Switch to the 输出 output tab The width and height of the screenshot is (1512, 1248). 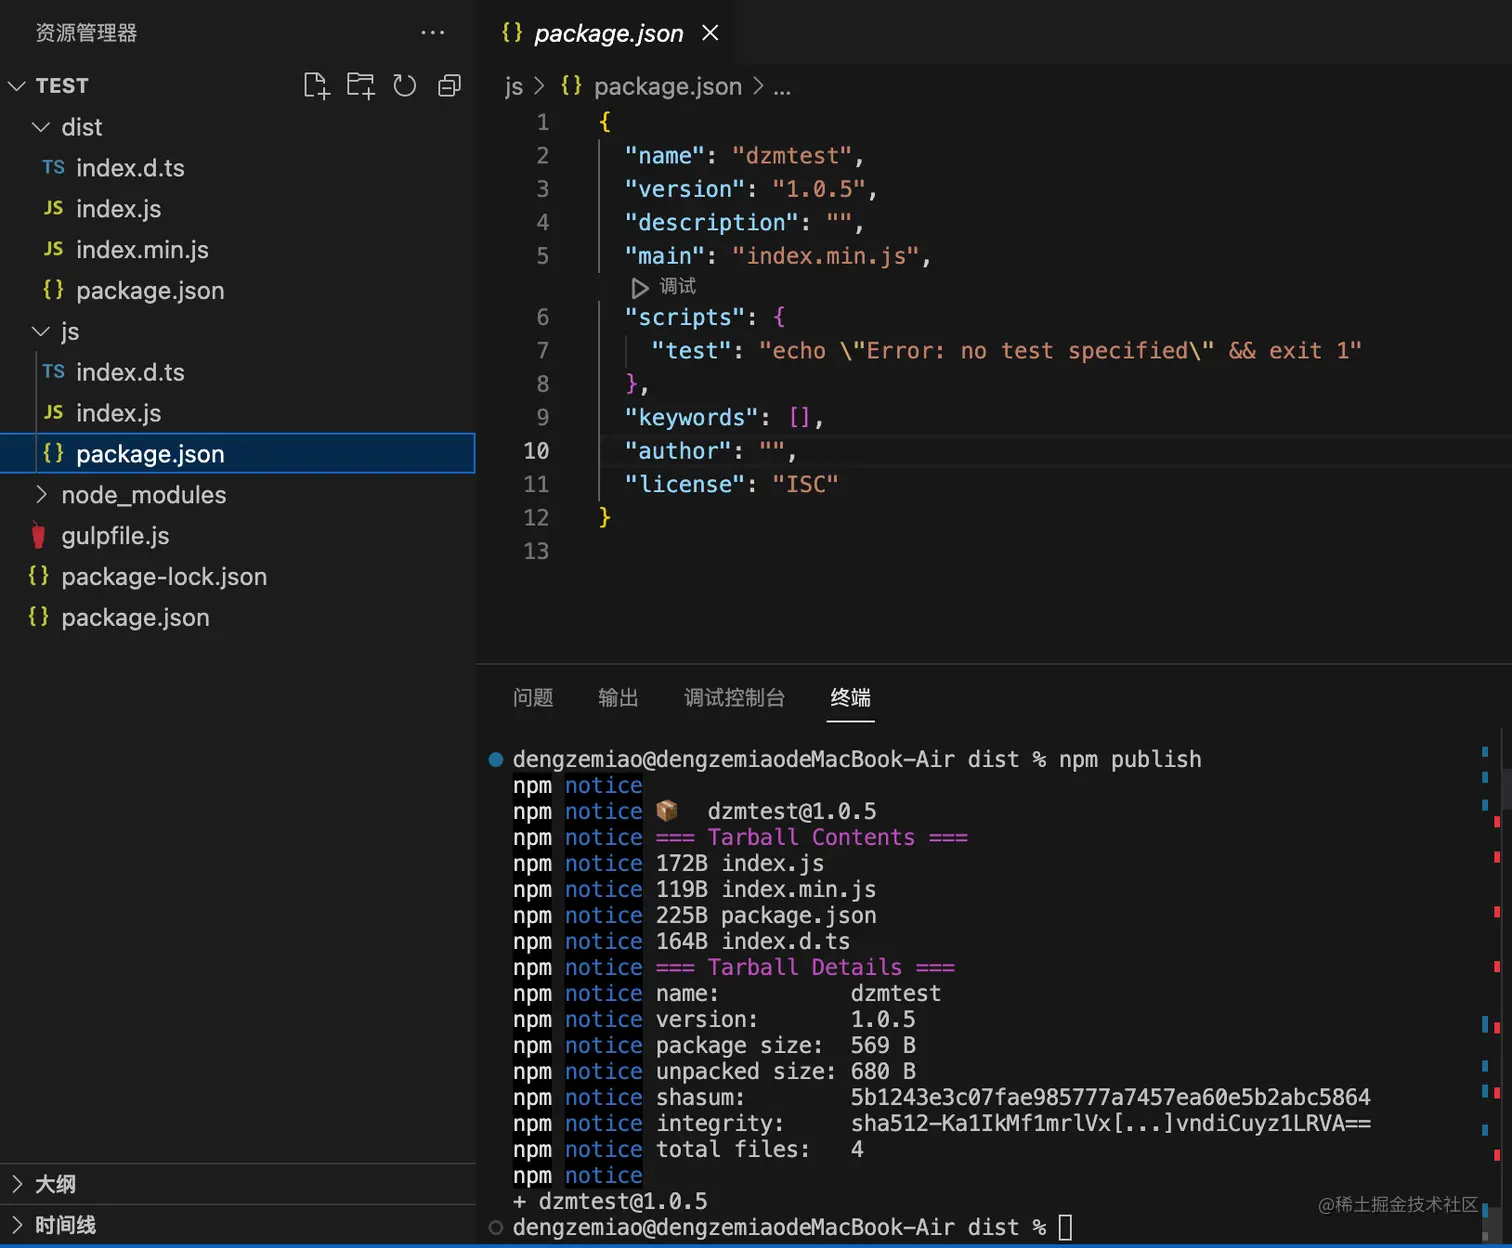[x=618, y=698]
